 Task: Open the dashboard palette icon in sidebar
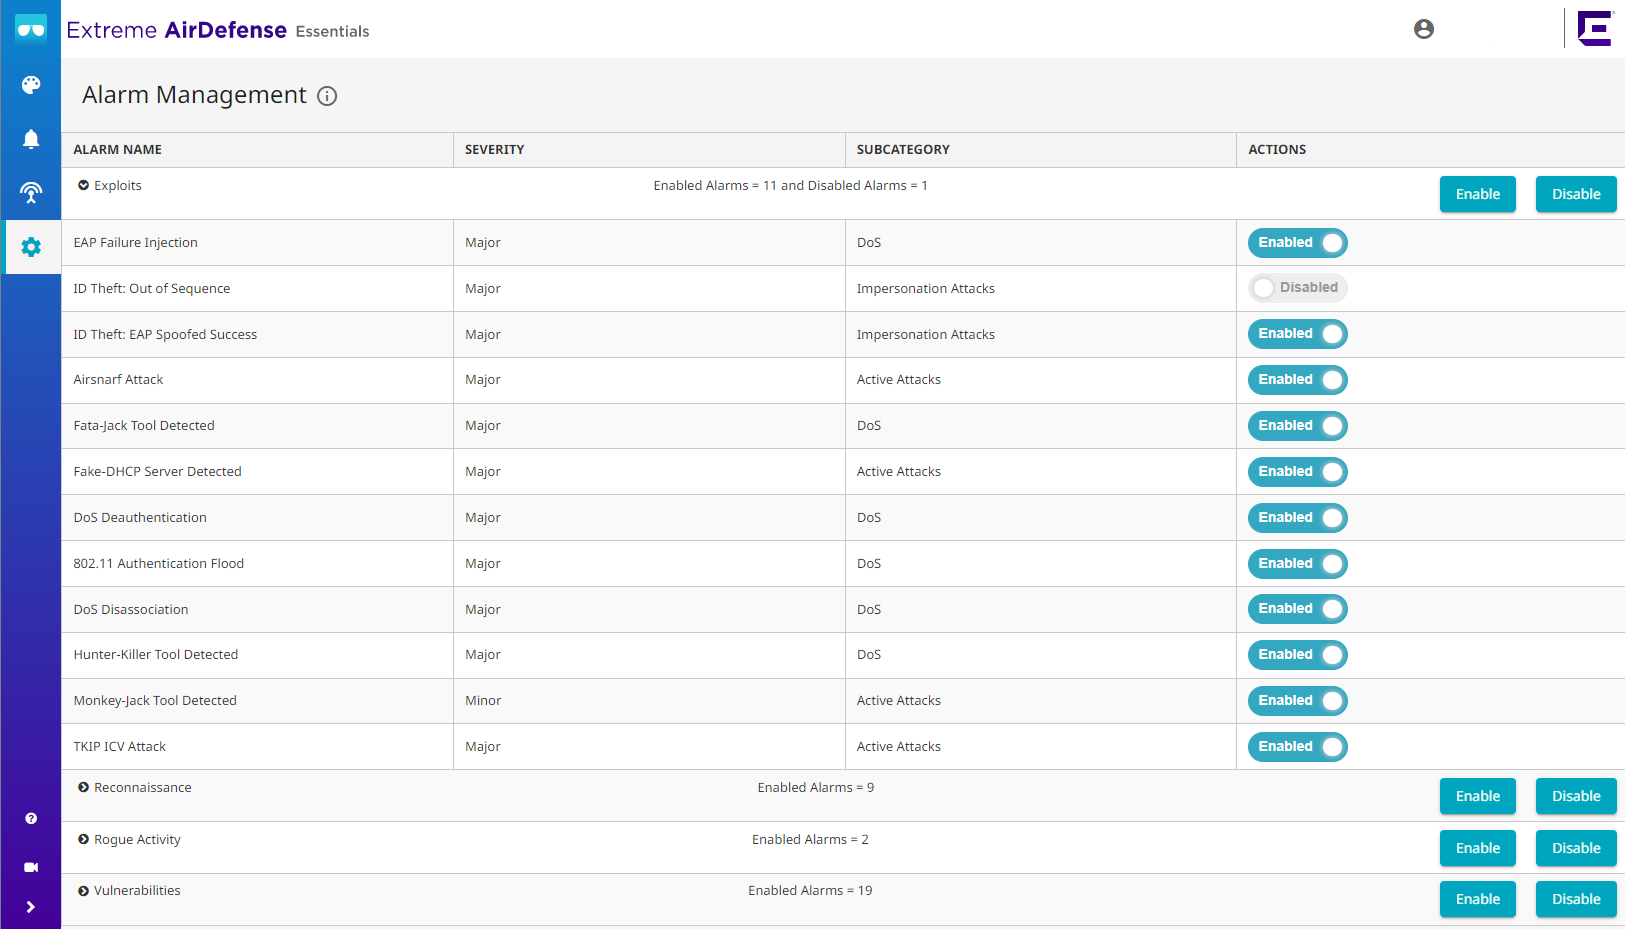click(31, 85)
